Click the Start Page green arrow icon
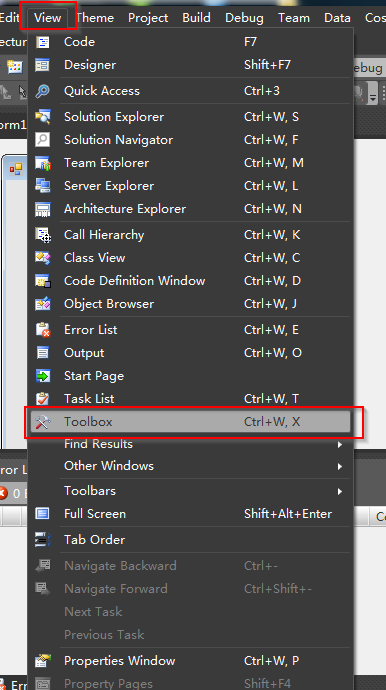 43,376
